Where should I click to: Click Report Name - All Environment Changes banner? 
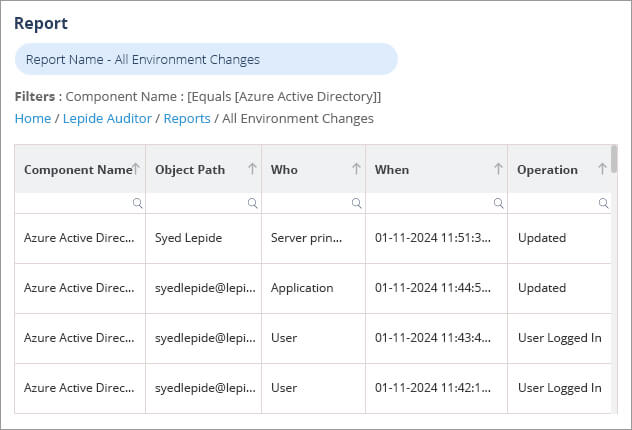tap(206, 59)
